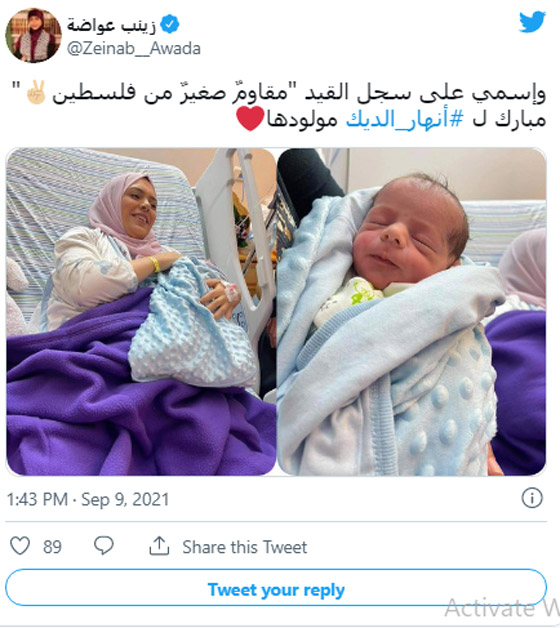This screenshot has width=560, height=628.
Task: Click the victory hand emoji in tweet
Action: [36, 93]
